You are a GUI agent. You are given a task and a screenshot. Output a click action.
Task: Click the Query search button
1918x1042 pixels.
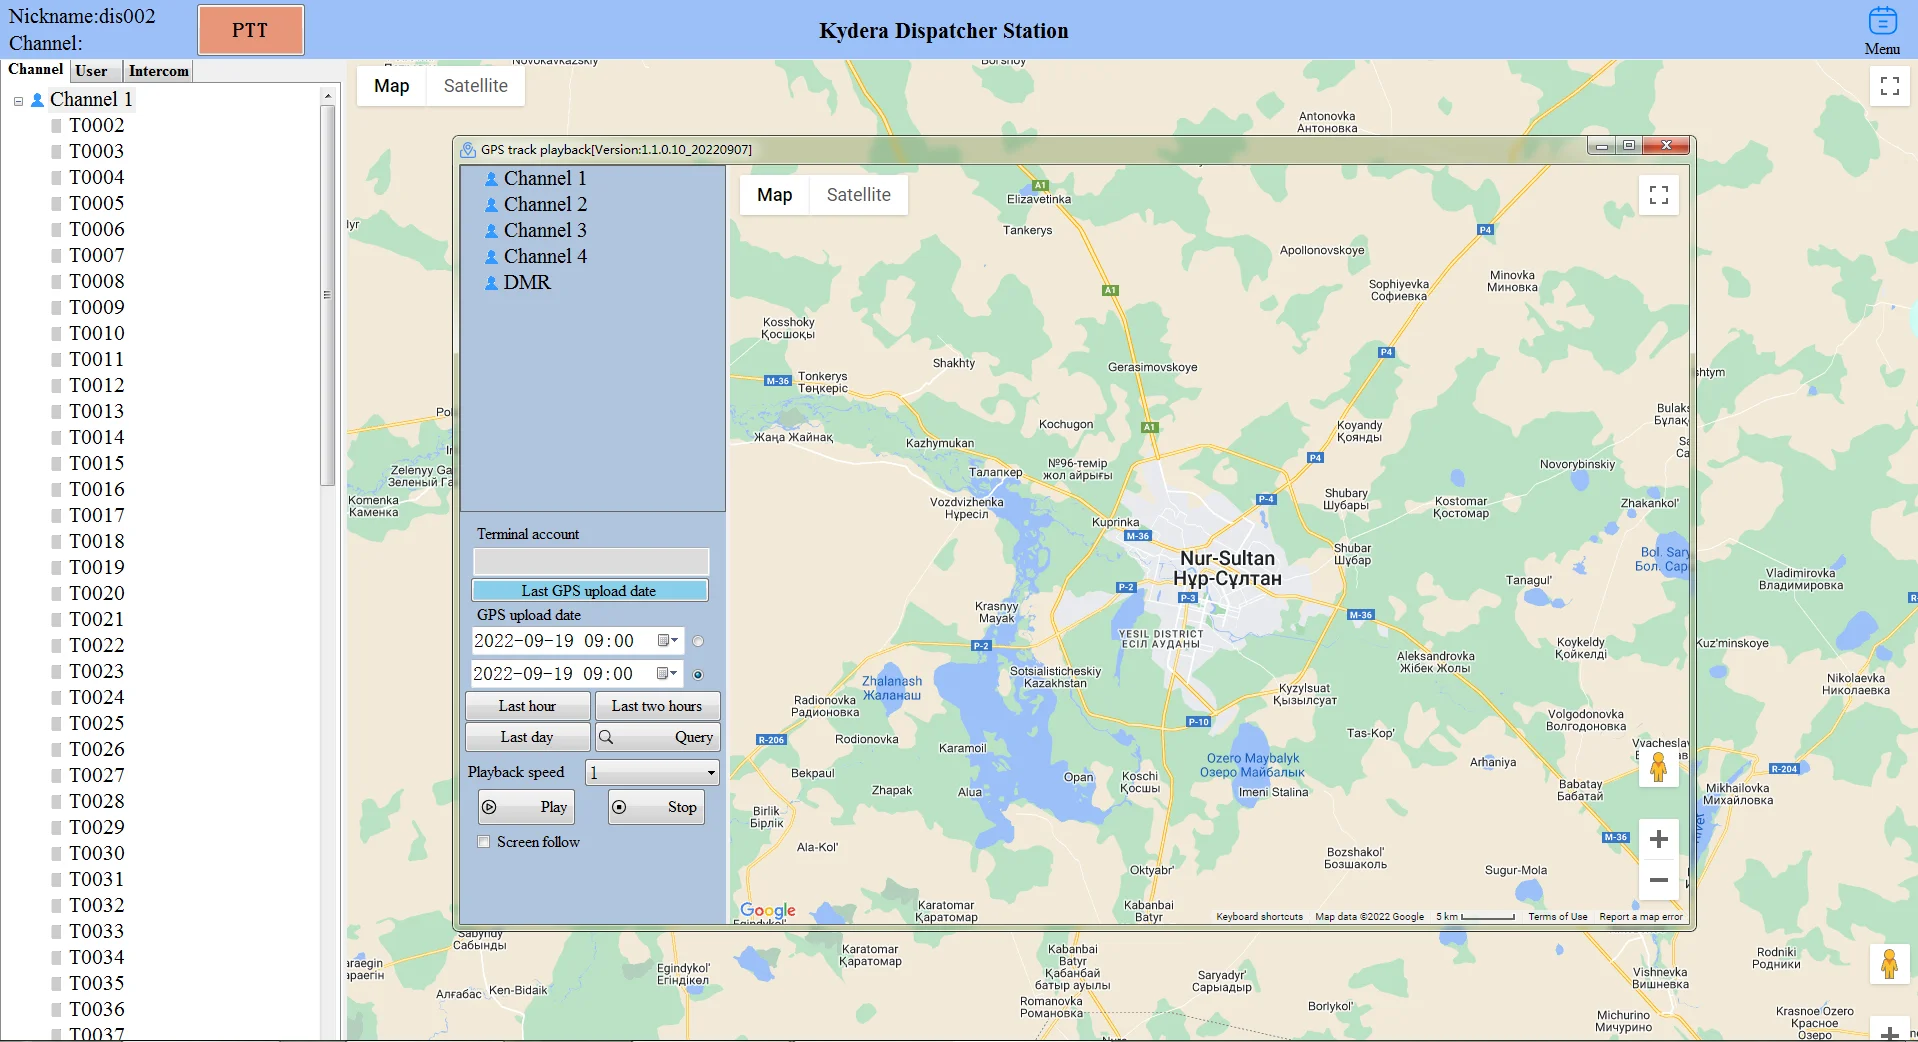coord(657,737)
